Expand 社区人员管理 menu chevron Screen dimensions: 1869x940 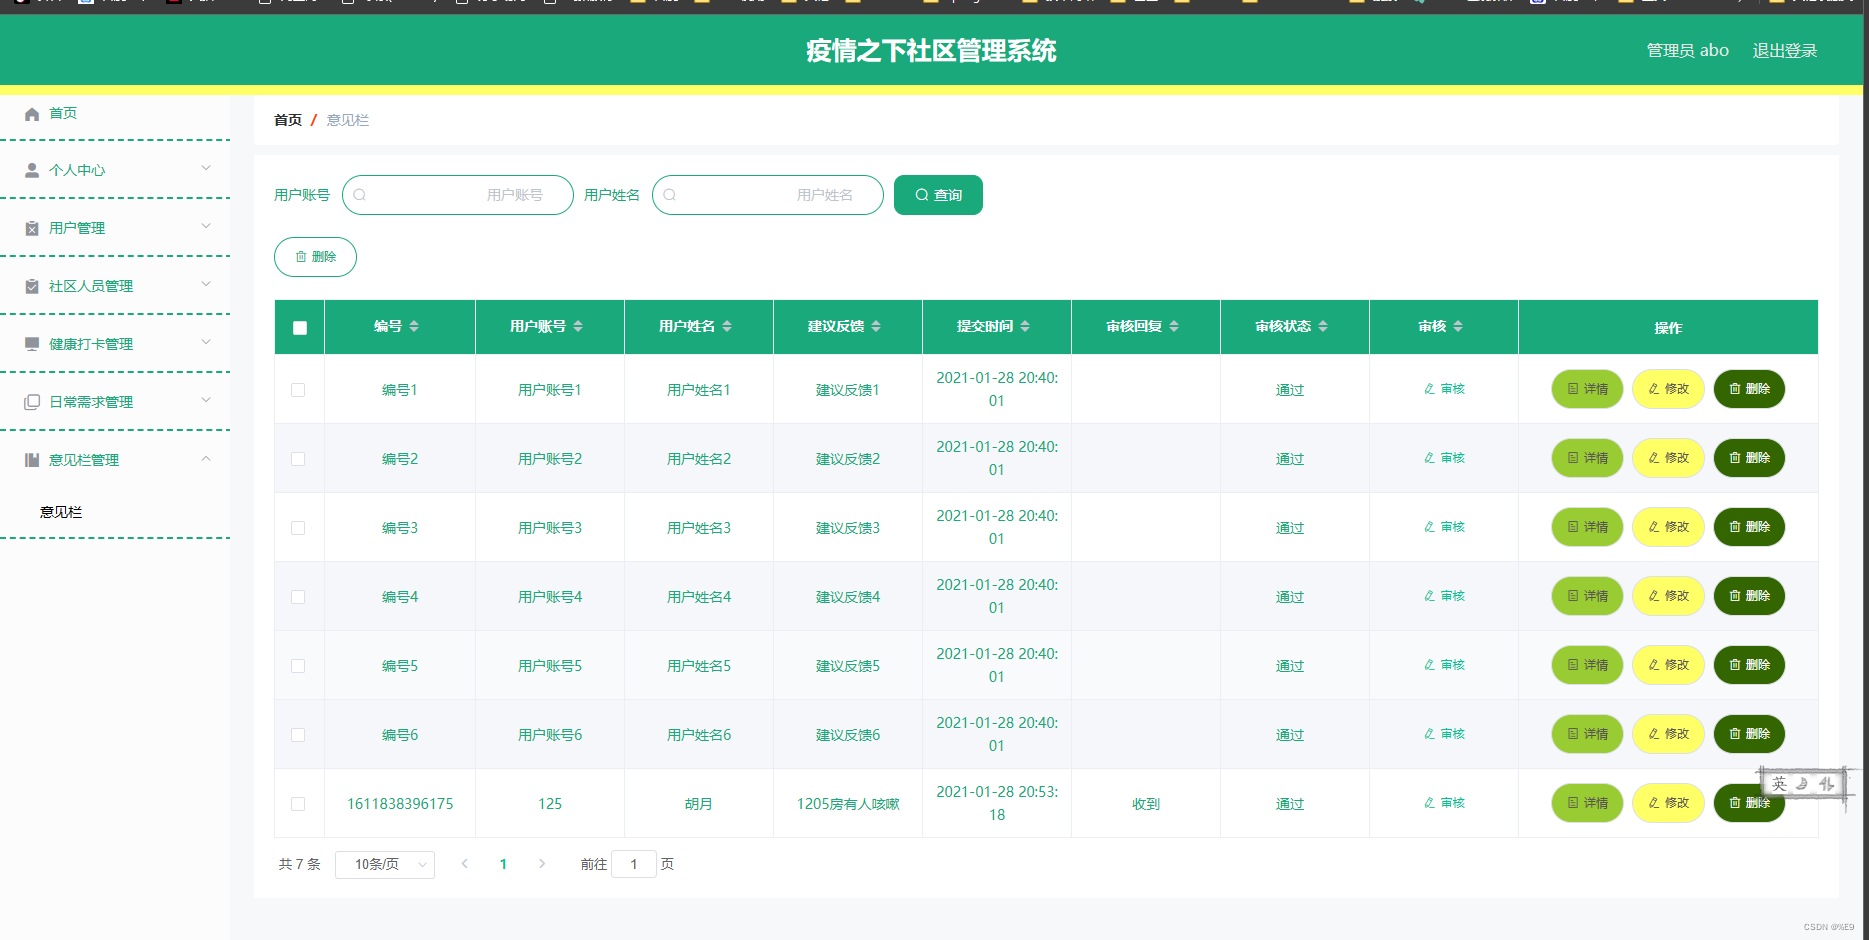click(x=206, y=284)
